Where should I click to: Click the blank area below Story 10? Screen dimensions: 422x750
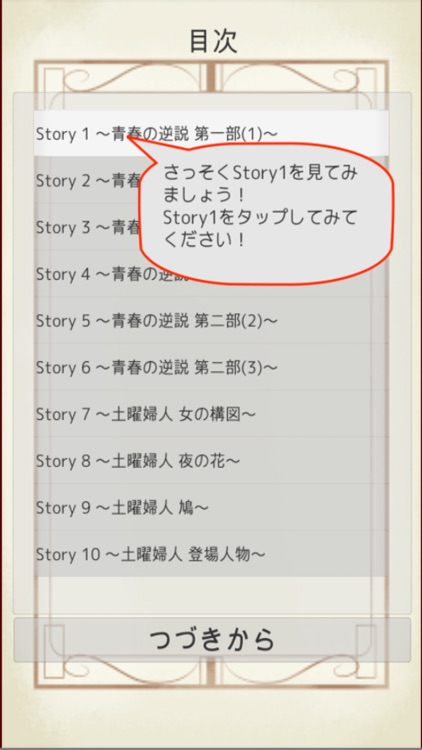click(x=211, y=595)
